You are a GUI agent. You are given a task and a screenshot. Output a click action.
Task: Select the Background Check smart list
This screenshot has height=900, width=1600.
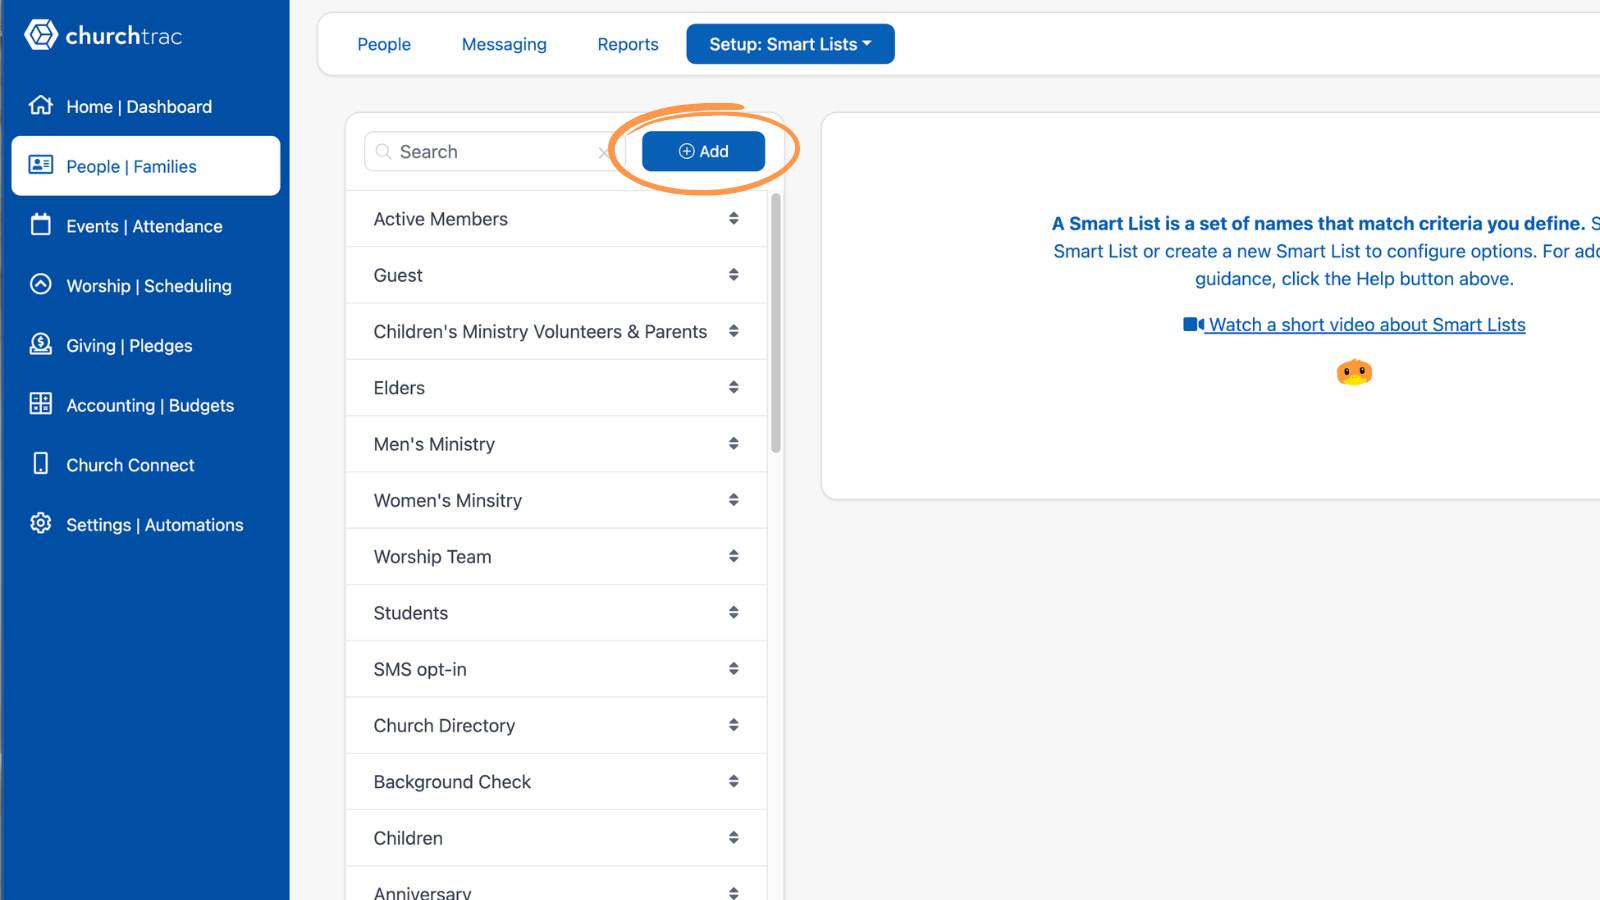point(556,782)
